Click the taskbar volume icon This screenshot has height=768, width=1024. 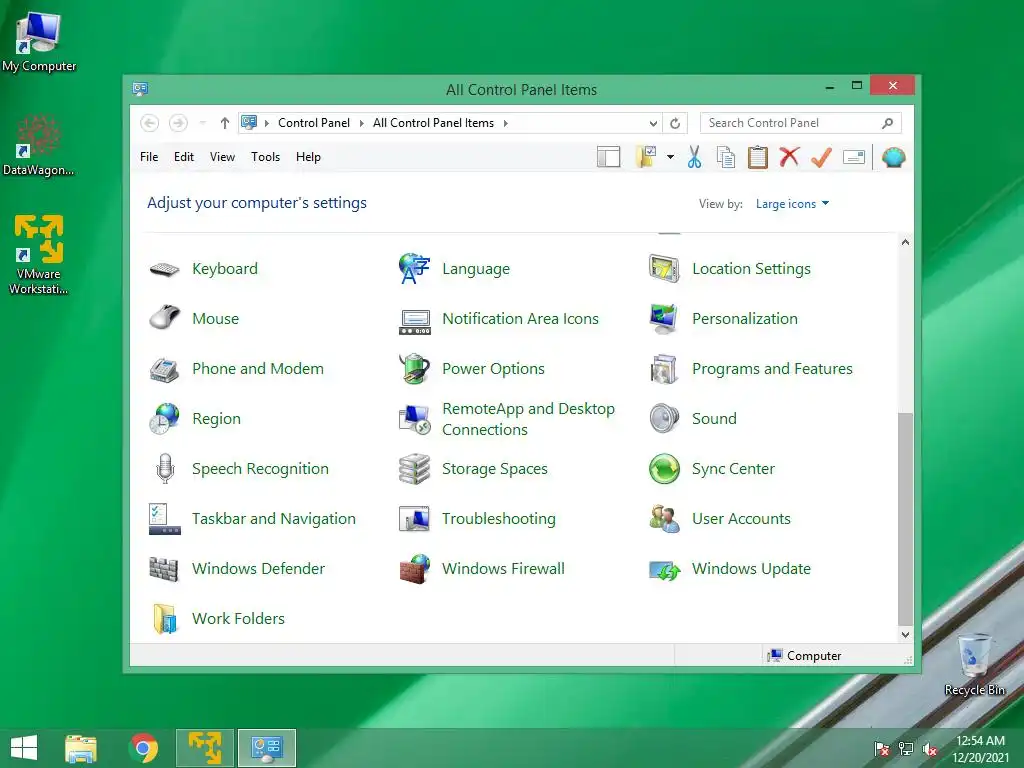pos(930,749)
